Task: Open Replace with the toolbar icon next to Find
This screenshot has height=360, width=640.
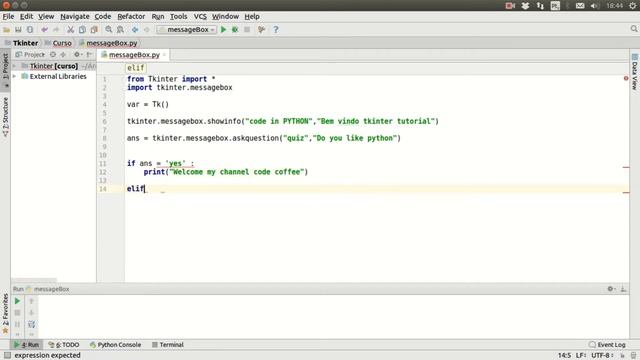Action: click(120, 30)
